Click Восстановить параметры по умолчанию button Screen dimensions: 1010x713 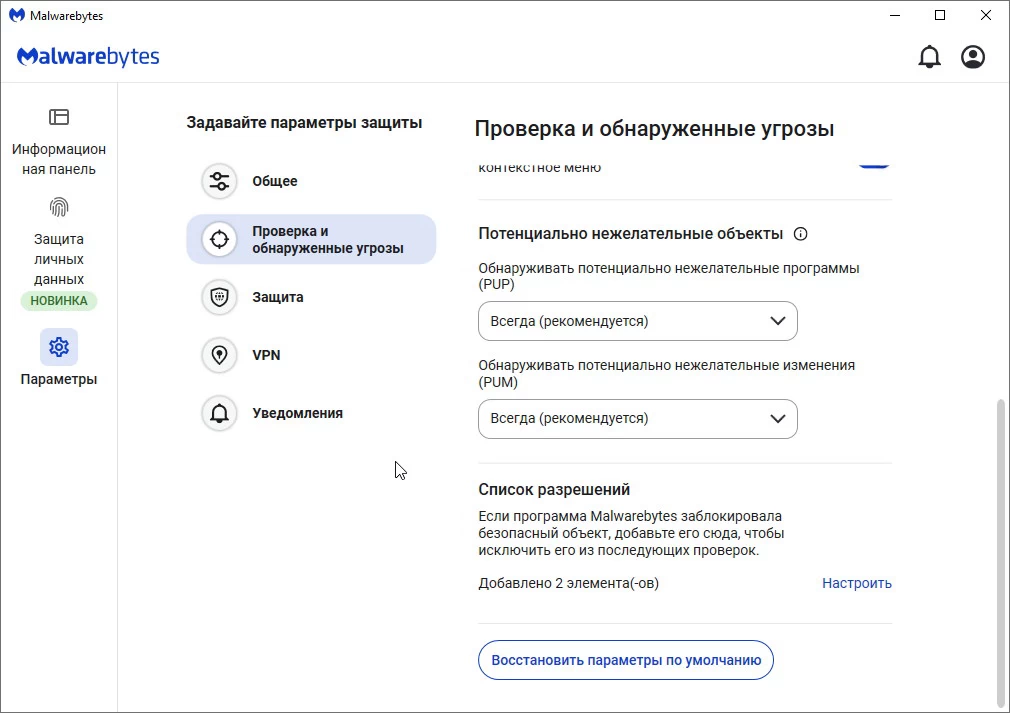click(x=626, y=660)
